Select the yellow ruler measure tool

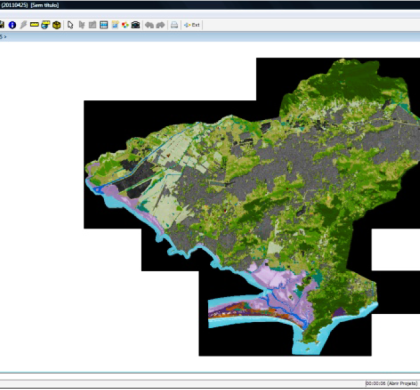34,25
